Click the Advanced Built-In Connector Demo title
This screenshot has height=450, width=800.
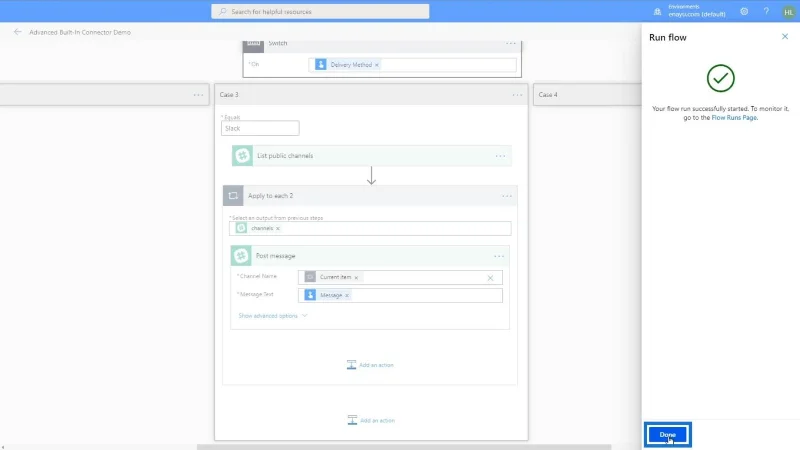tap(80, 32)
